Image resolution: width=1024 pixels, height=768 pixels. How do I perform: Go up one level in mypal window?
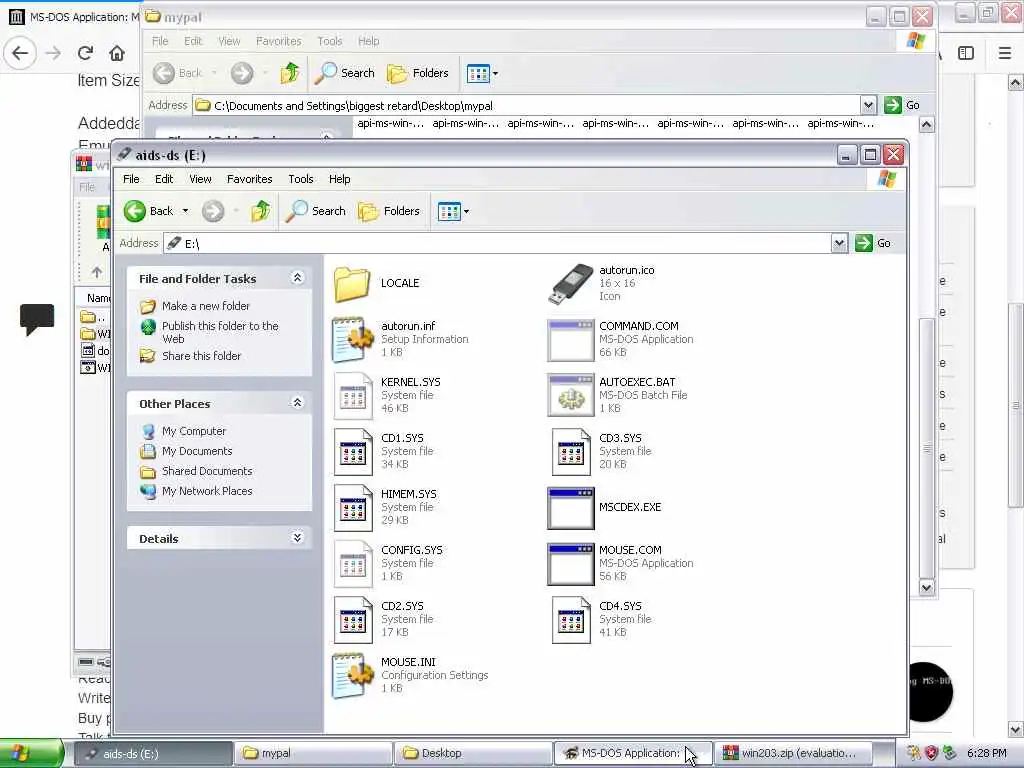tap(290, 73)
